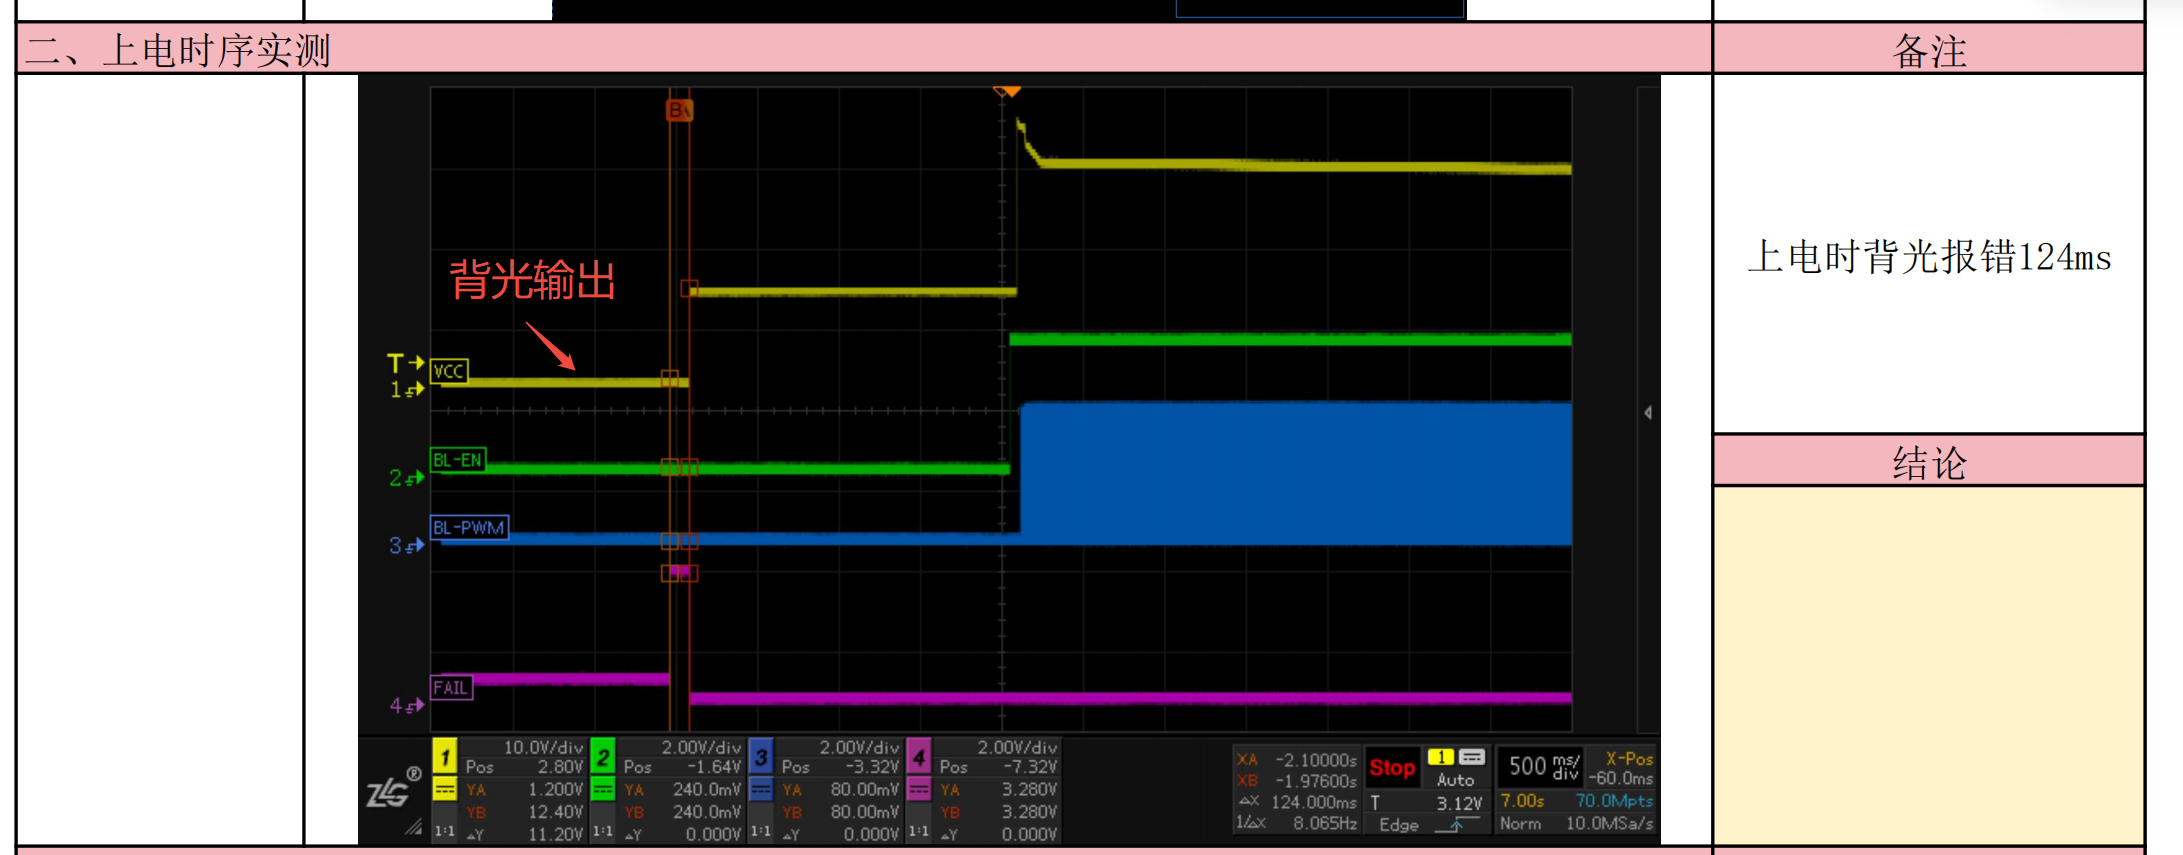
Task: Select the magenta channel 4 indicator
Action: coord(919,758)
